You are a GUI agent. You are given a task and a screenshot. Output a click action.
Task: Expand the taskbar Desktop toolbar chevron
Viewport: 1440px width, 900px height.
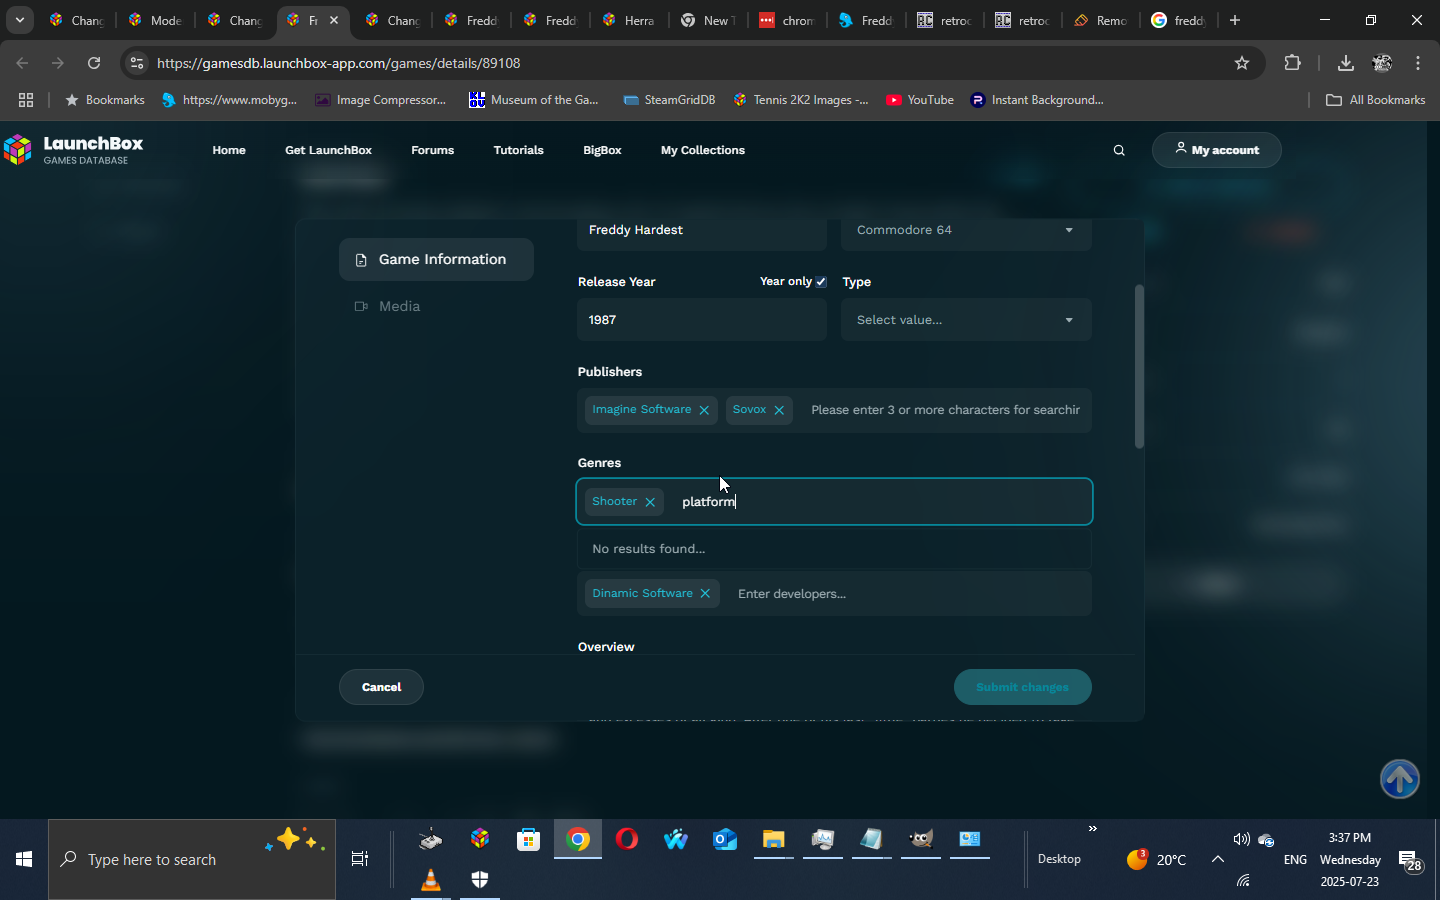(1093, 828)
